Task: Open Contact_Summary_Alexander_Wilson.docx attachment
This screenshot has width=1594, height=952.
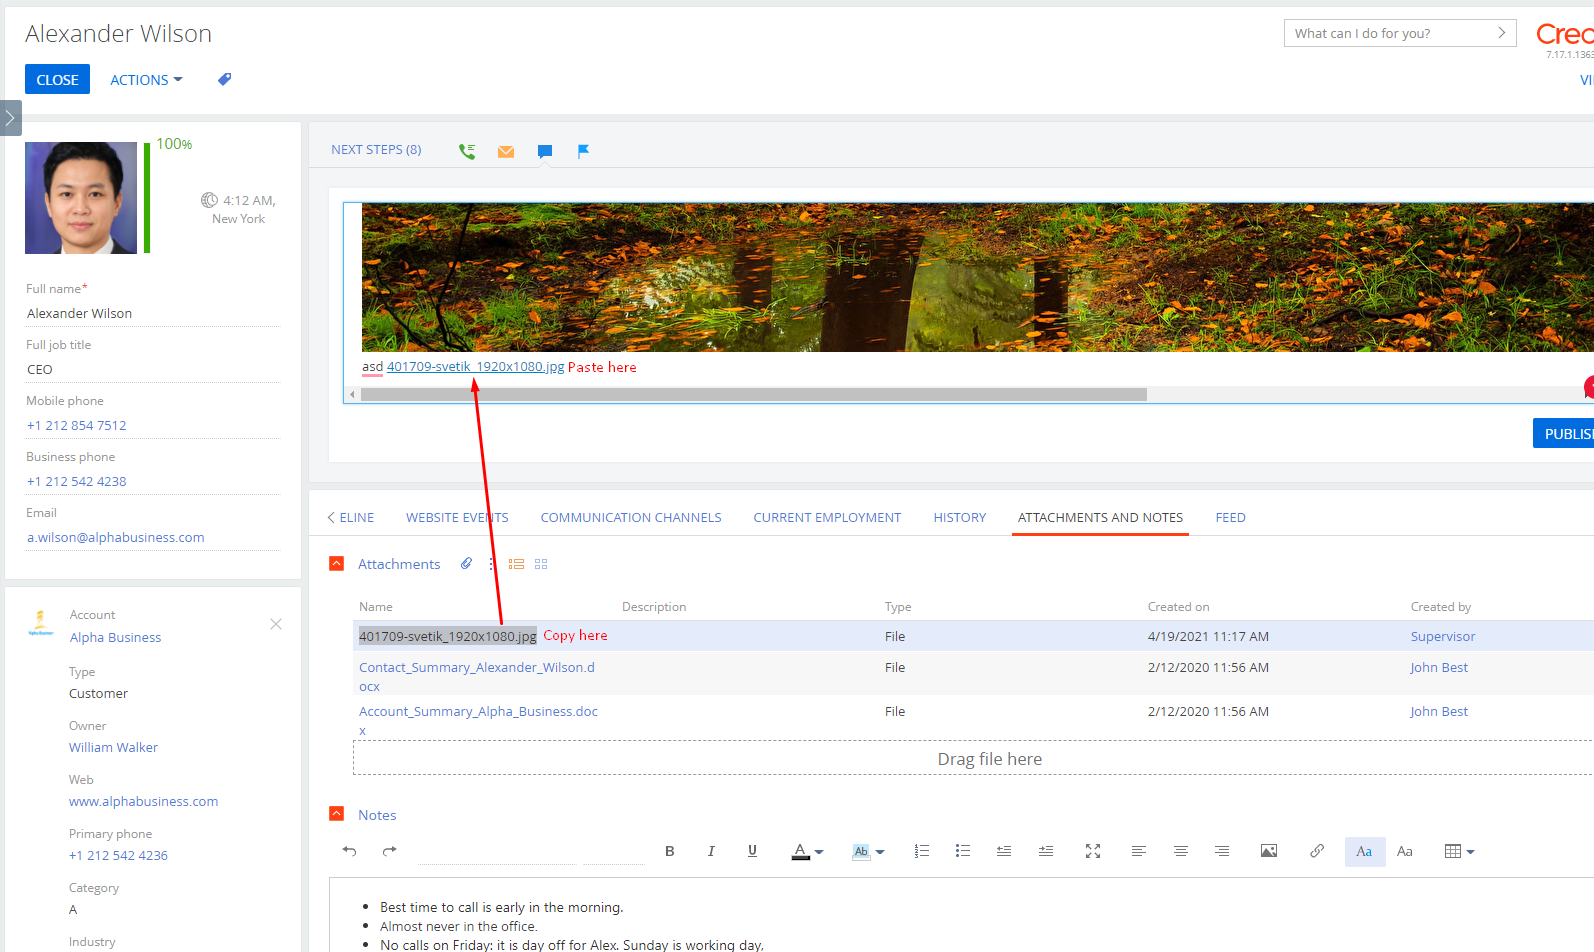Action: (x=477, y=676)
